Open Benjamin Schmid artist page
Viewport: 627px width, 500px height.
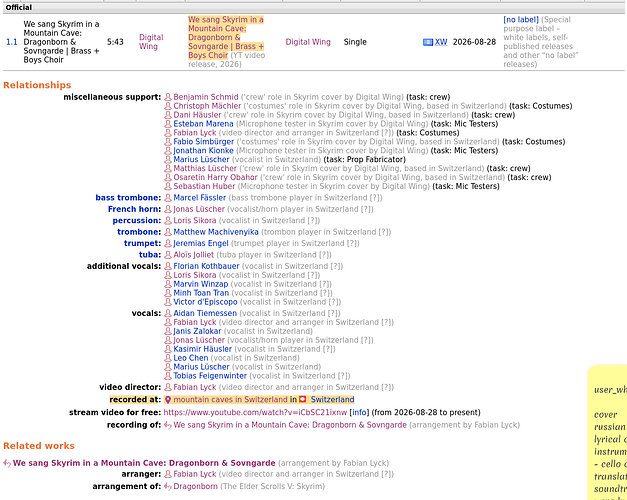(x=206, y=97)
